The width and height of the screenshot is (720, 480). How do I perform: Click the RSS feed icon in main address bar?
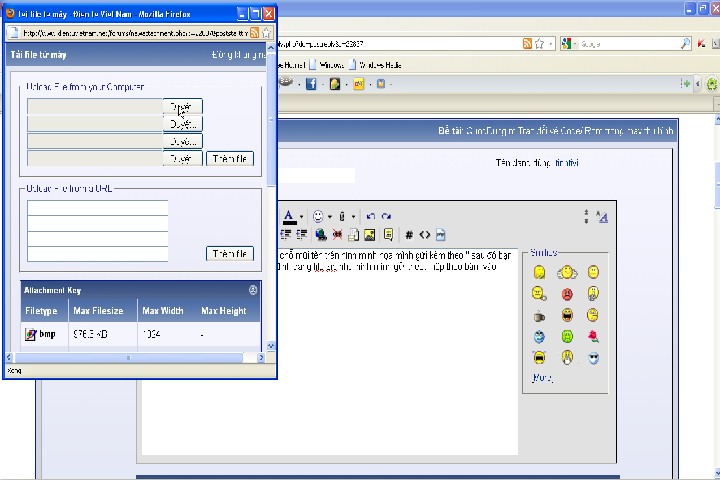coord(527,44)
